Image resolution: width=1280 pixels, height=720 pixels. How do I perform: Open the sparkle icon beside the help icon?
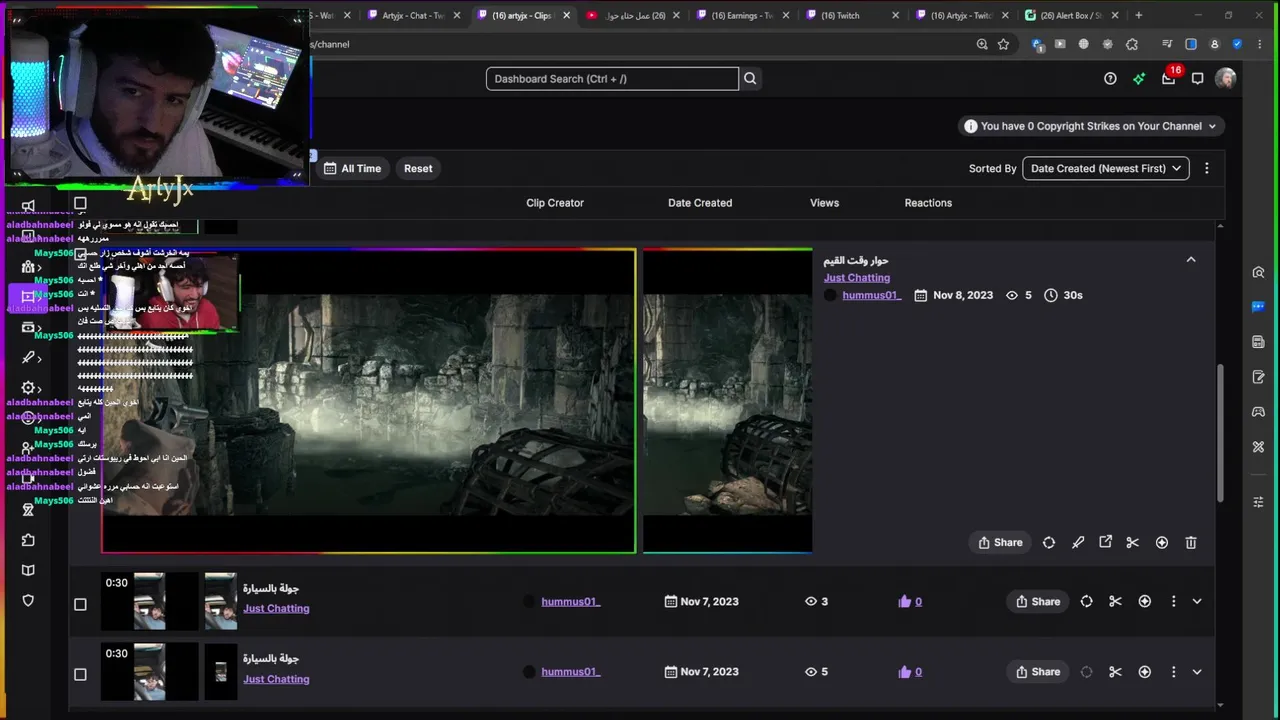pos(1139,79)
